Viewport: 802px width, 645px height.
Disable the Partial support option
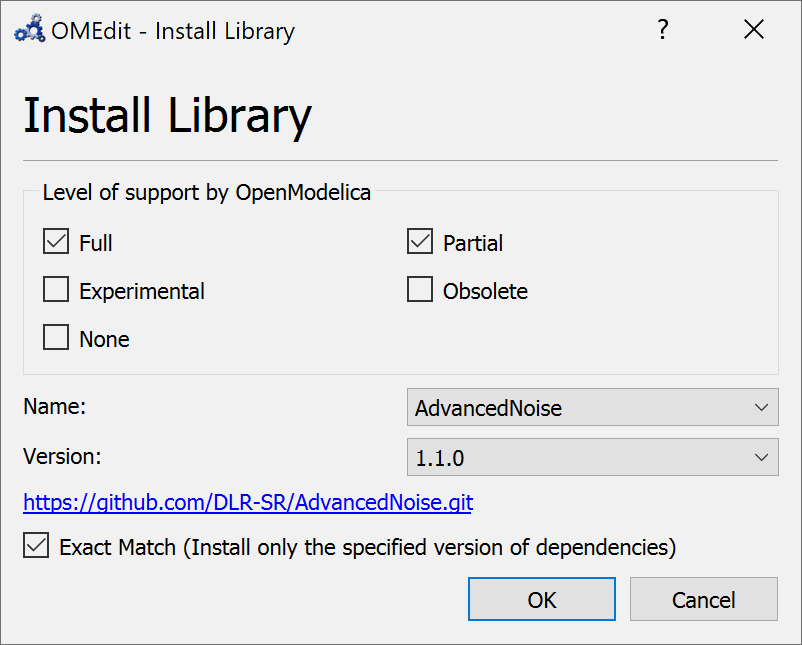(420, 241)
